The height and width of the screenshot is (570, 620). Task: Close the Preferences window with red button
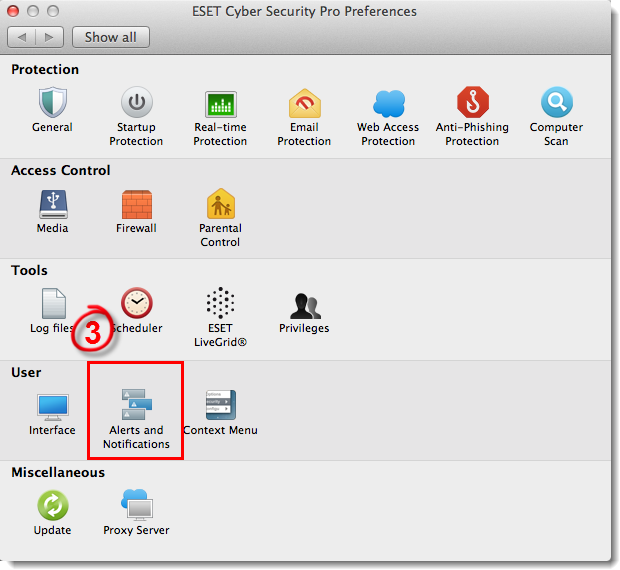point(13,11)
